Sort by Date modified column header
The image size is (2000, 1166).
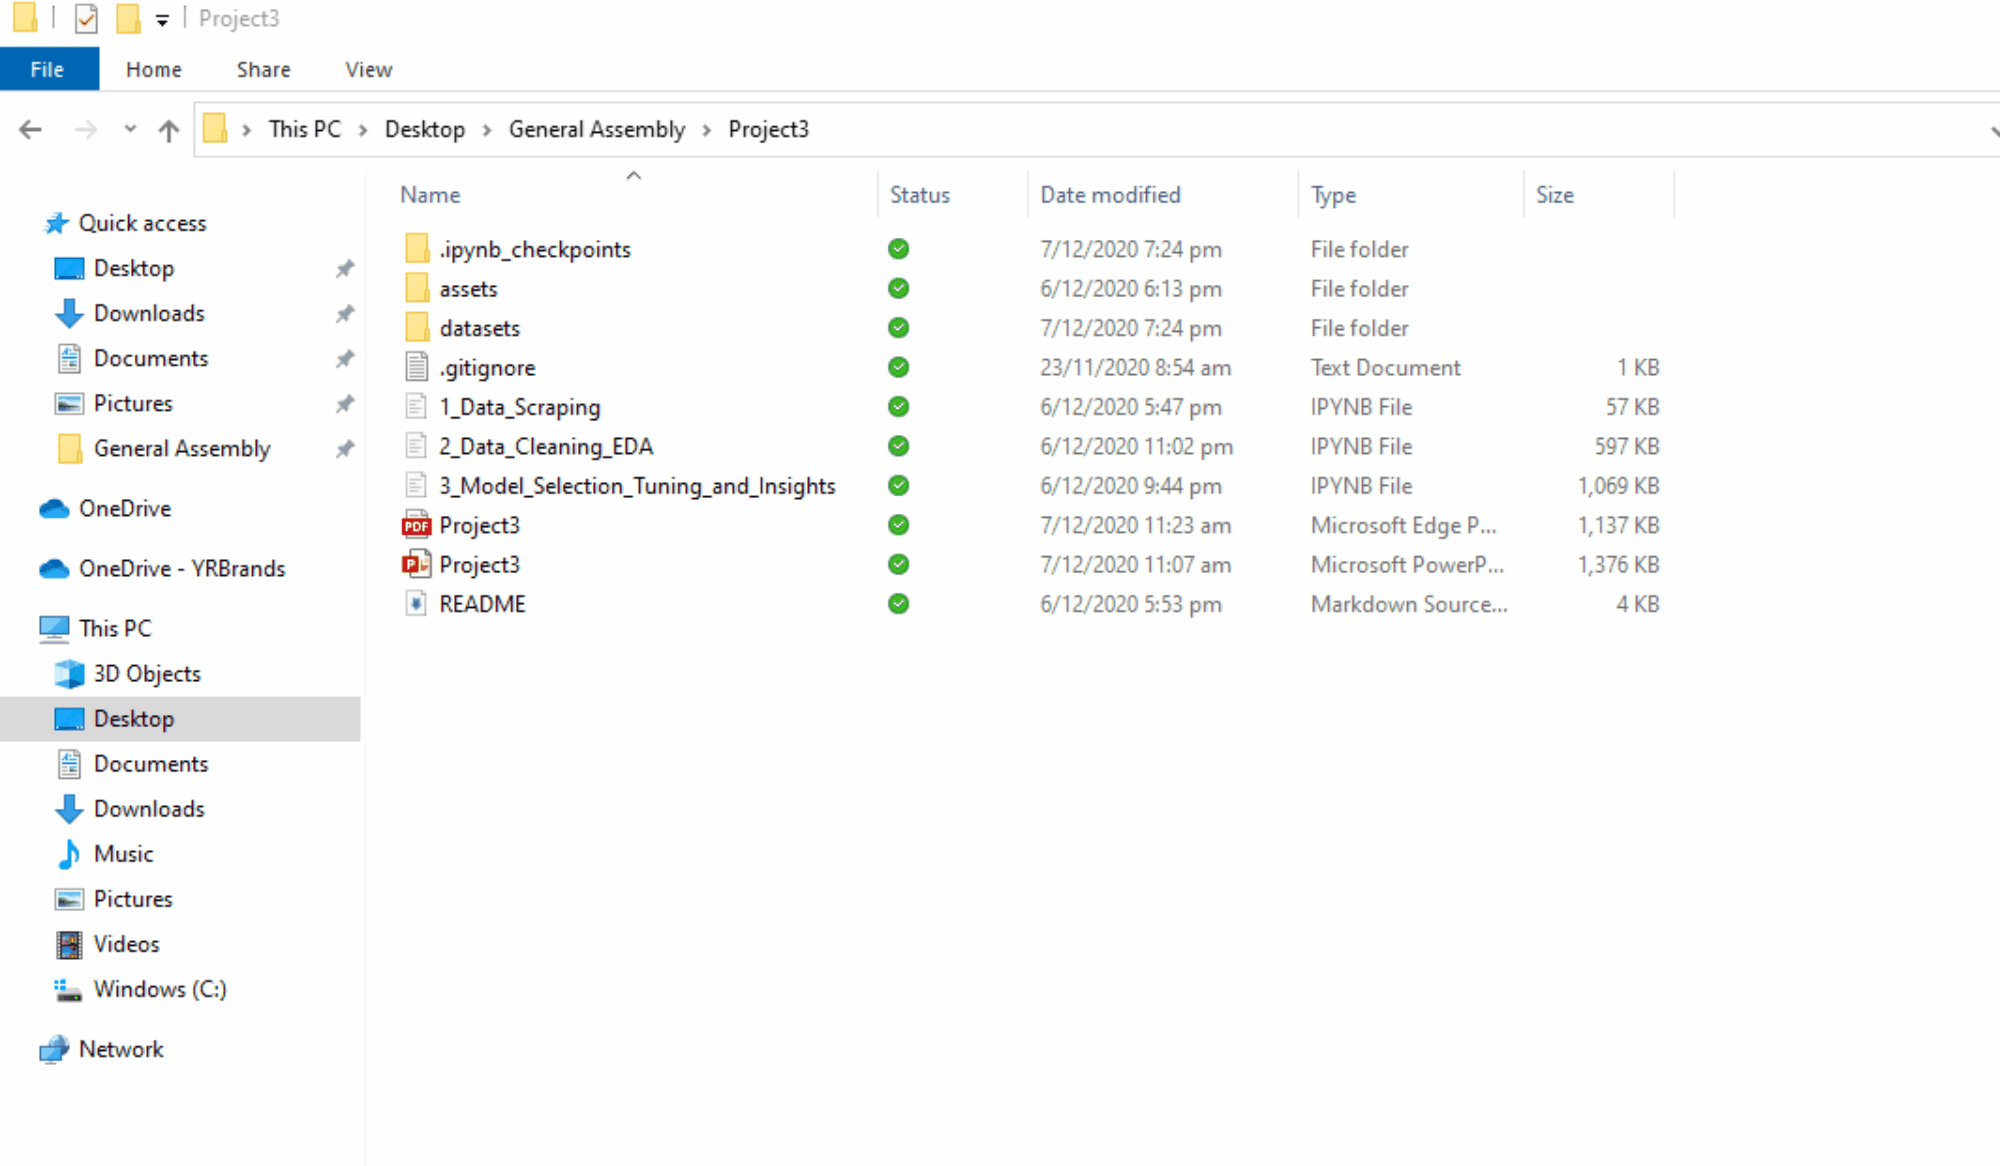(1110, 195)
